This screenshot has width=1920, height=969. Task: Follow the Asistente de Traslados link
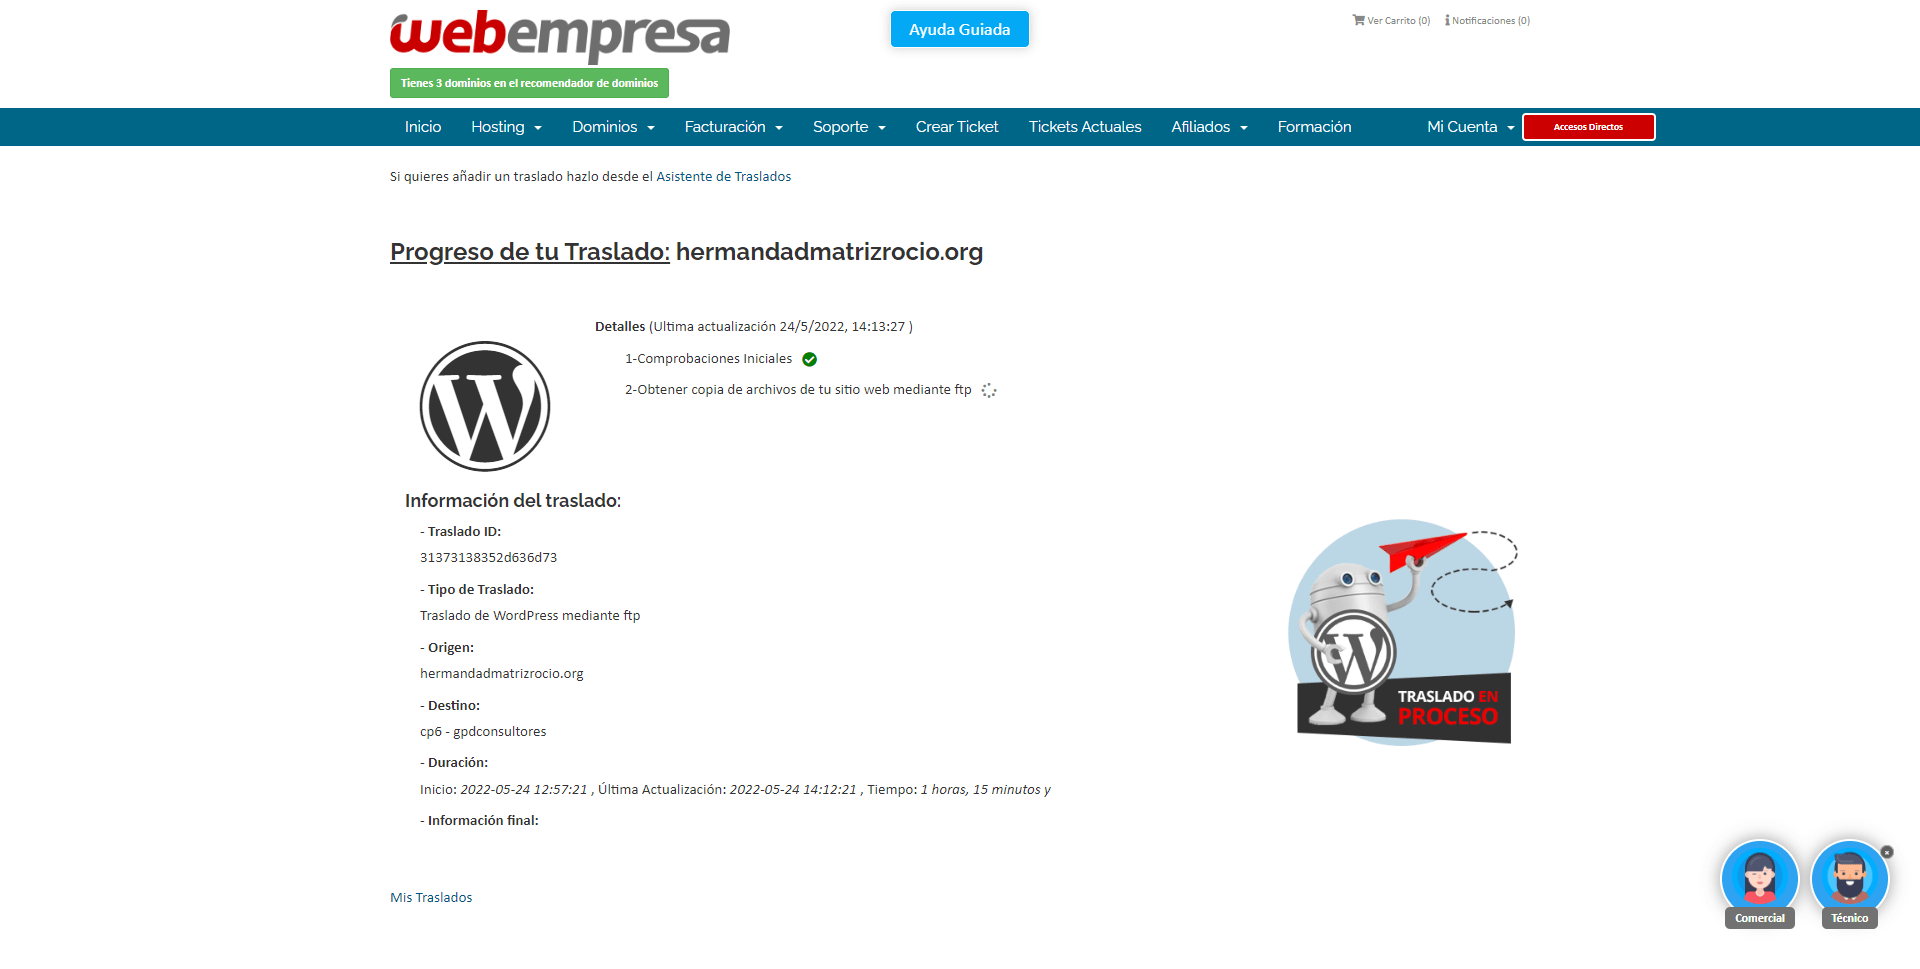724,176
